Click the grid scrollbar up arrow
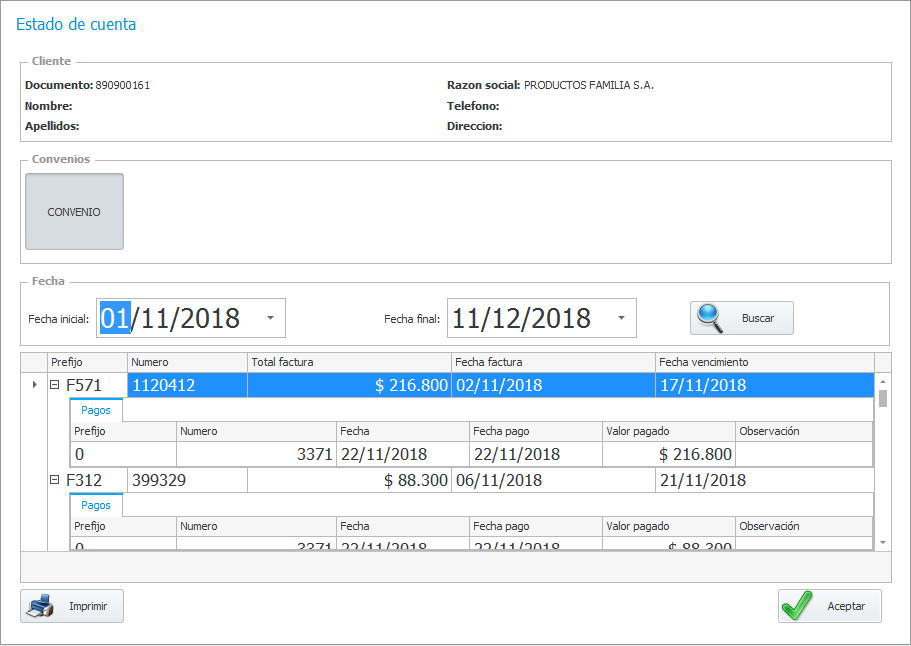 [883, 381]
